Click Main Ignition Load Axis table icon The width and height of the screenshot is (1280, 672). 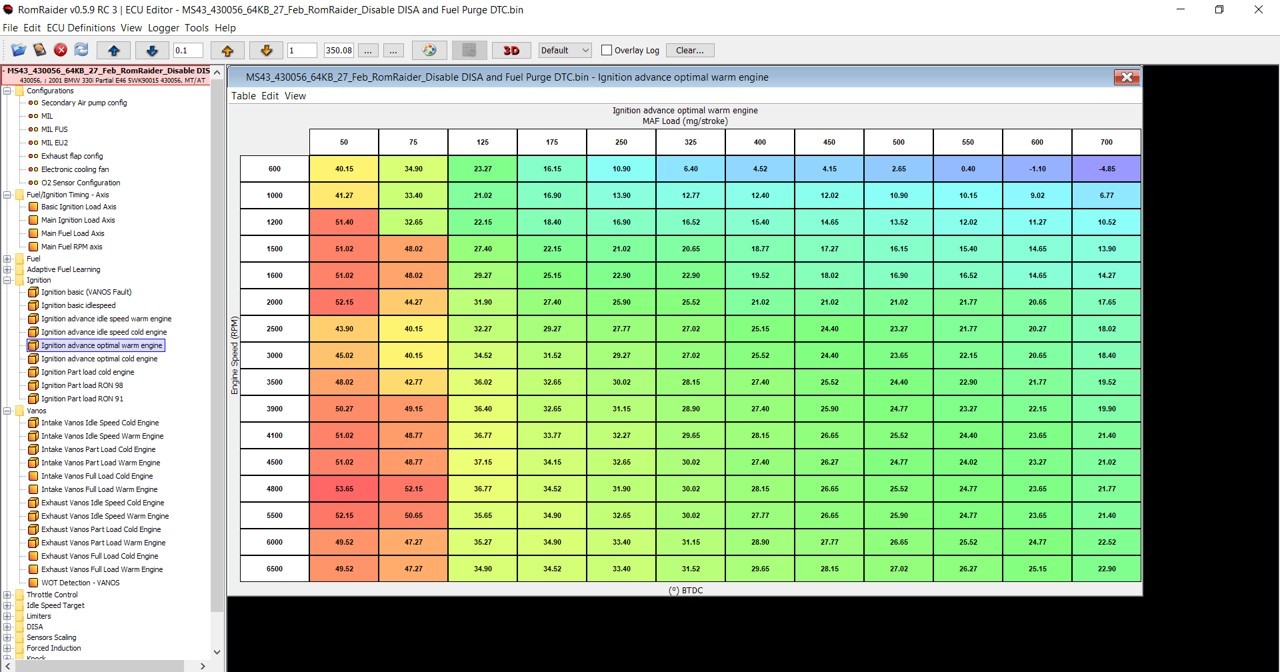[33, 220]
